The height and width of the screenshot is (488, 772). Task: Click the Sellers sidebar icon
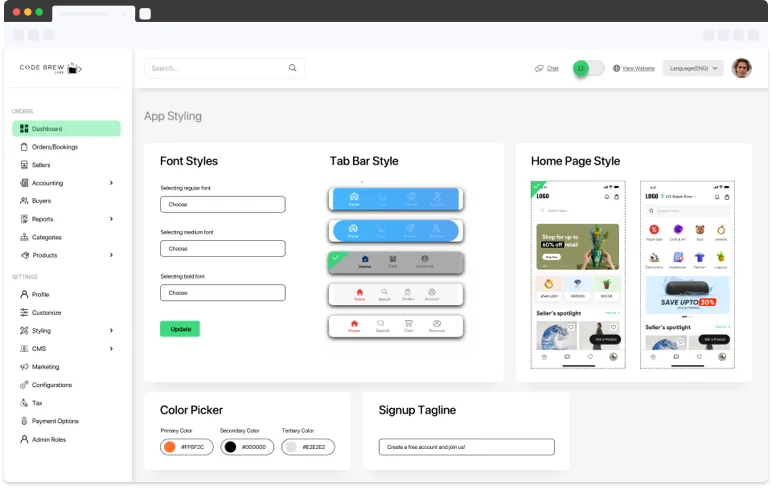(x=24, y=165)
